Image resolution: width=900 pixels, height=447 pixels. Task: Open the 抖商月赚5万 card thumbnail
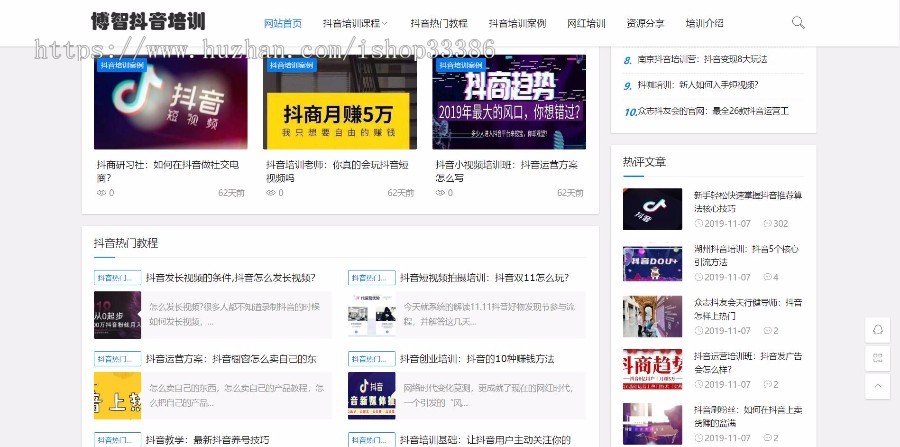(x=340, y=102)
